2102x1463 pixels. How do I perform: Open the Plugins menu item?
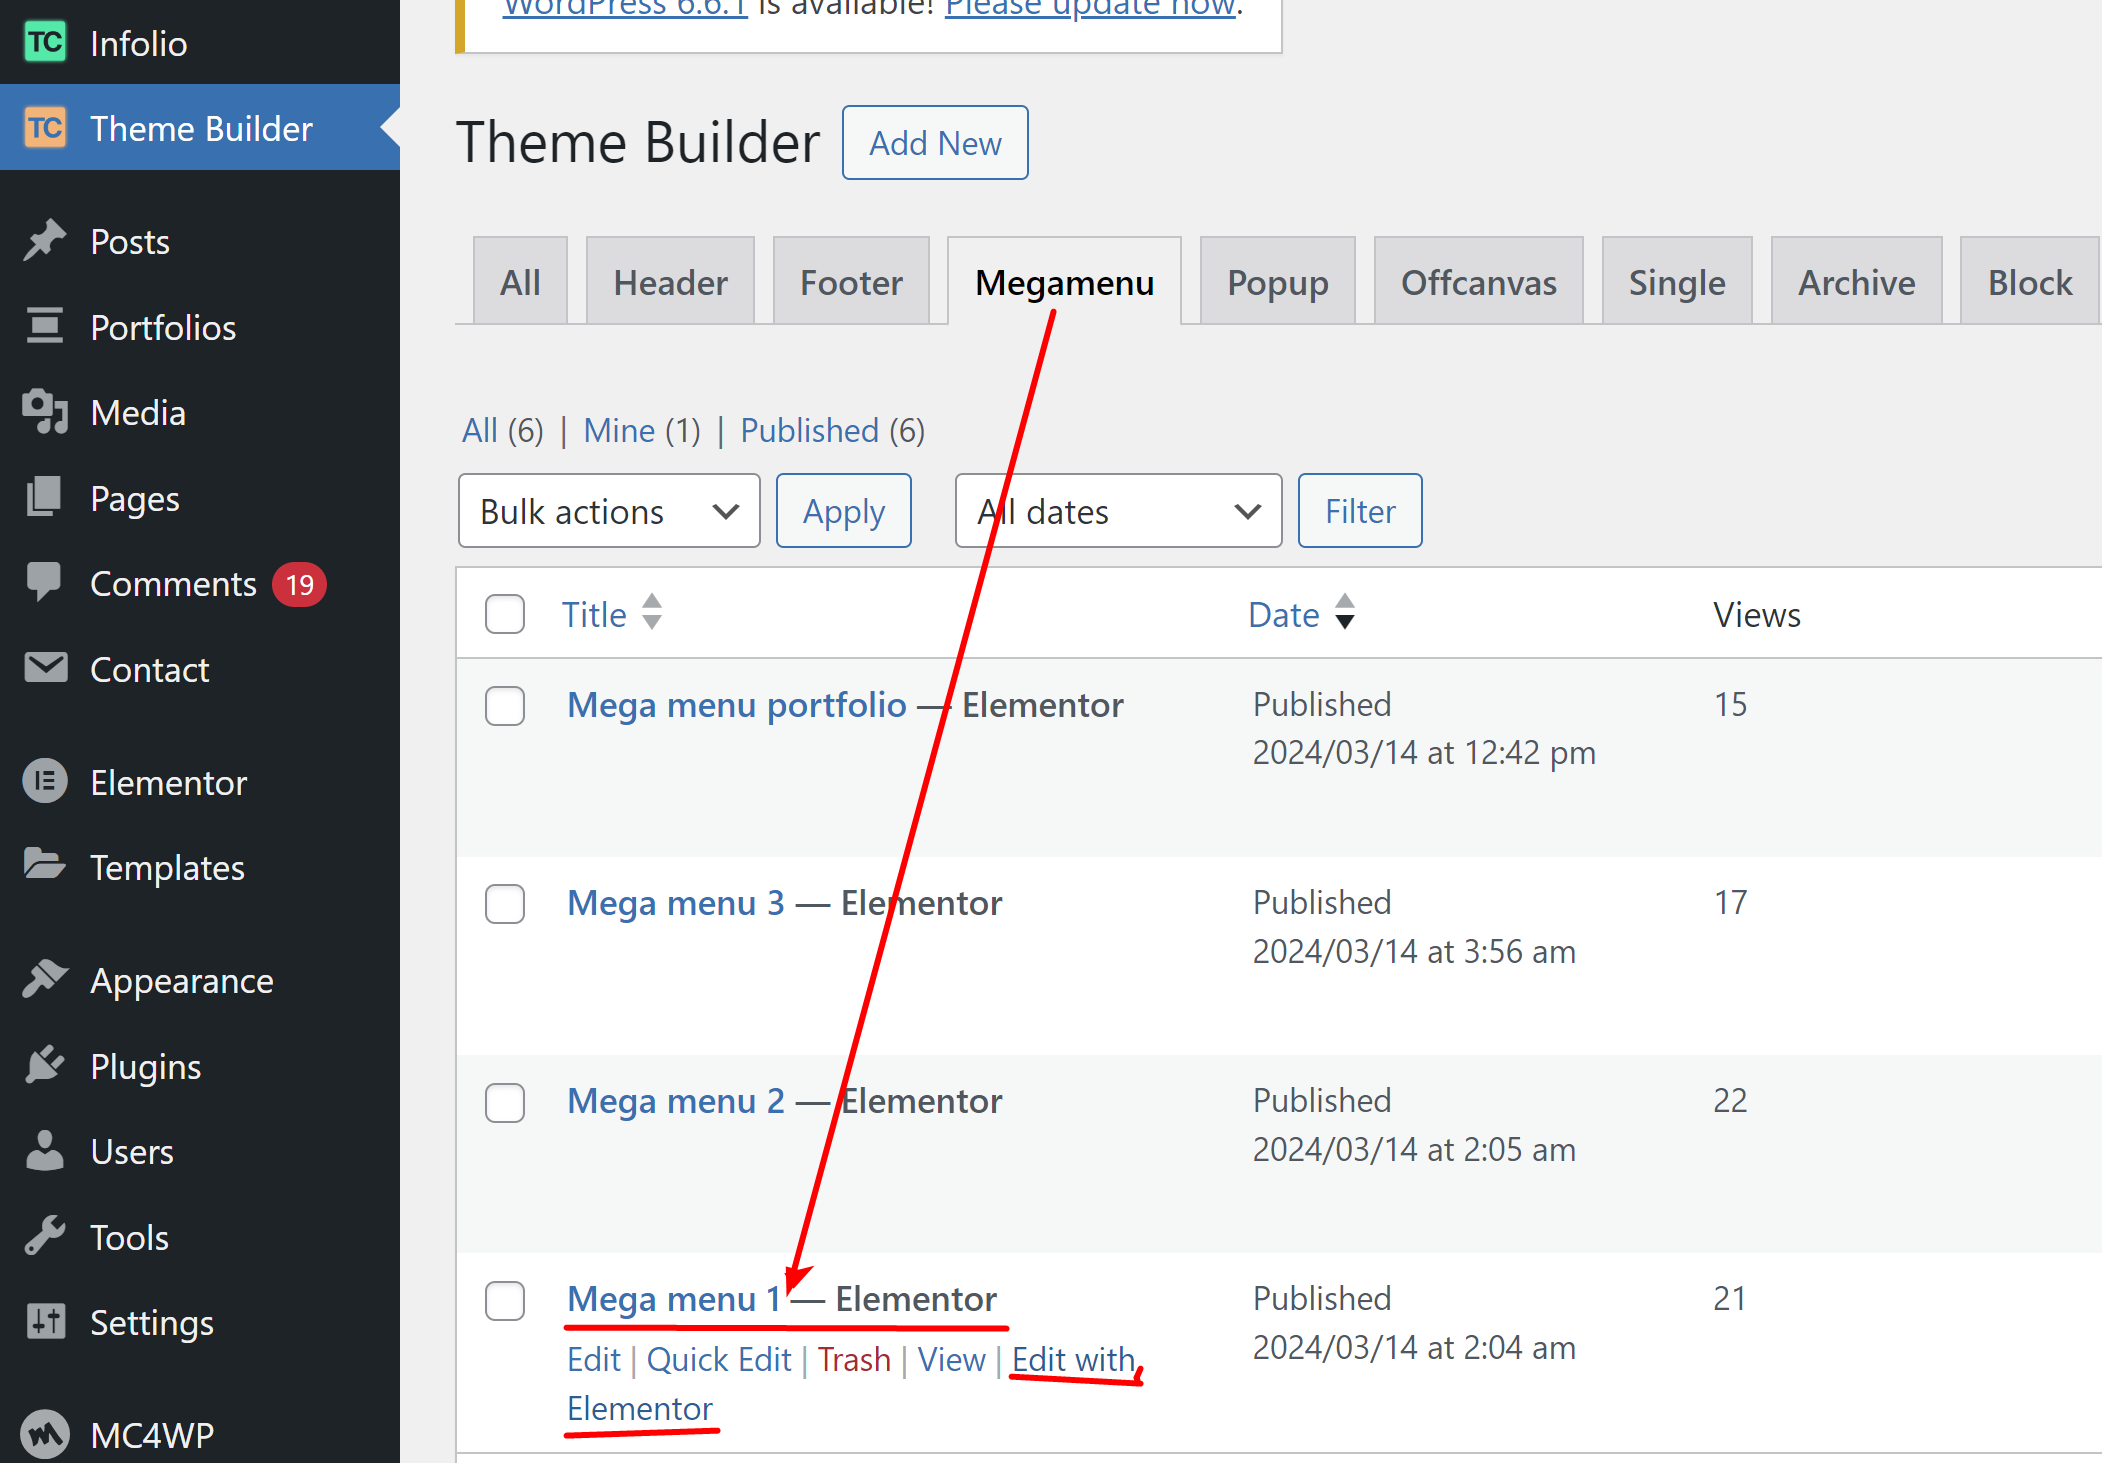[200, 1066]
